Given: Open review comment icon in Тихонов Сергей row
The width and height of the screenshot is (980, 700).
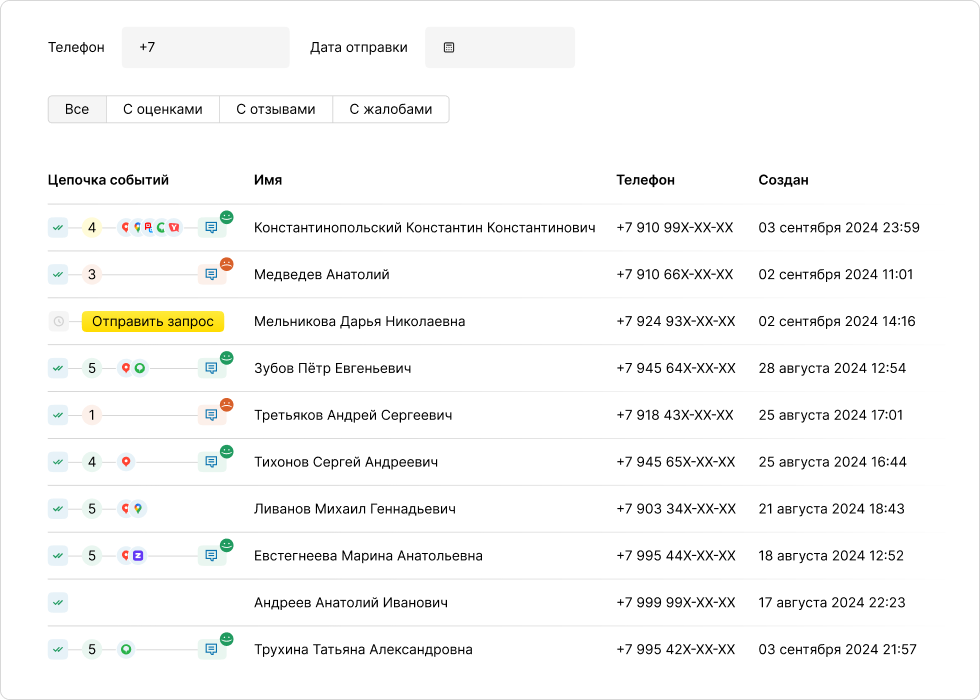Looking at the screenshot, I should tap(211, 462).
